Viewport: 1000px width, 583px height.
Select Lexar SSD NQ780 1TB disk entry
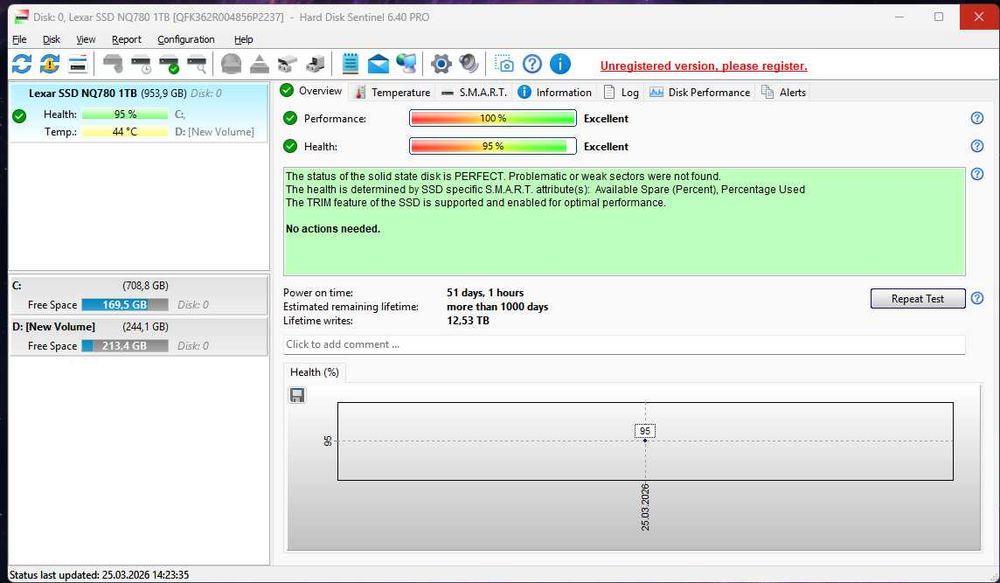point(138,112)
